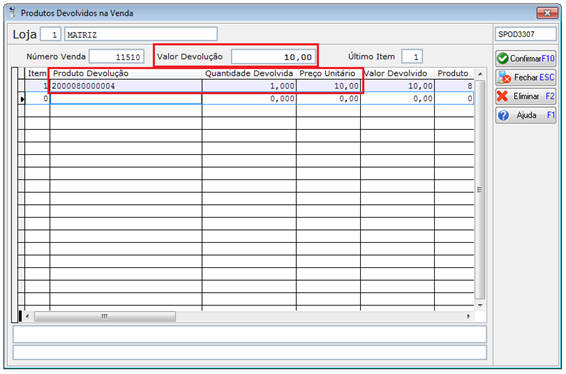The height and width of the screenshot is (374, 566).
Task: Click the empty Produto Devolução cell in row two
Action: pyautogui.click(x=126, y=99)
